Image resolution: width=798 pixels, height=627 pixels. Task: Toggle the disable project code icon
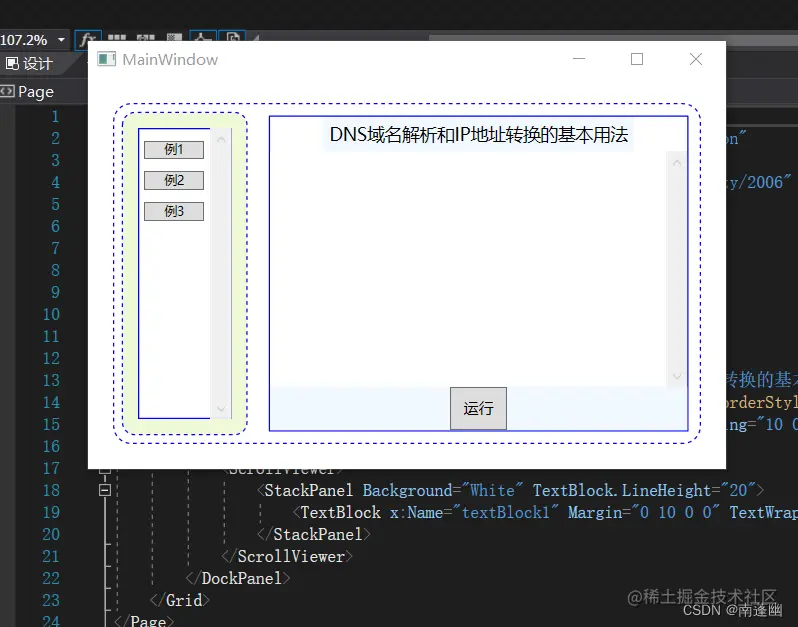(x=232, y=37)
